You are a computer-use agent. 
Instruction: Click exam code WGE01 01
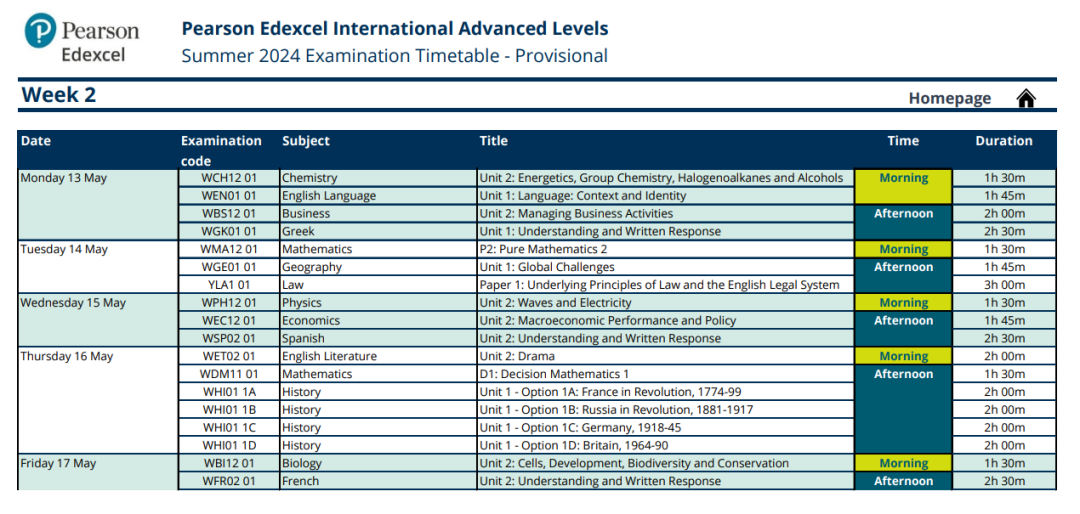coord(228,267)
